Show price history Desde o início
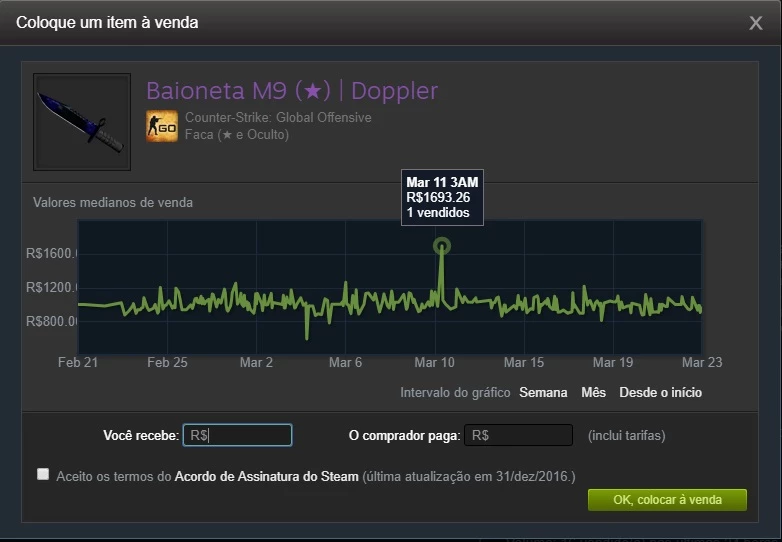Viewport: 782px width, 542px height. tap(660, 393)
